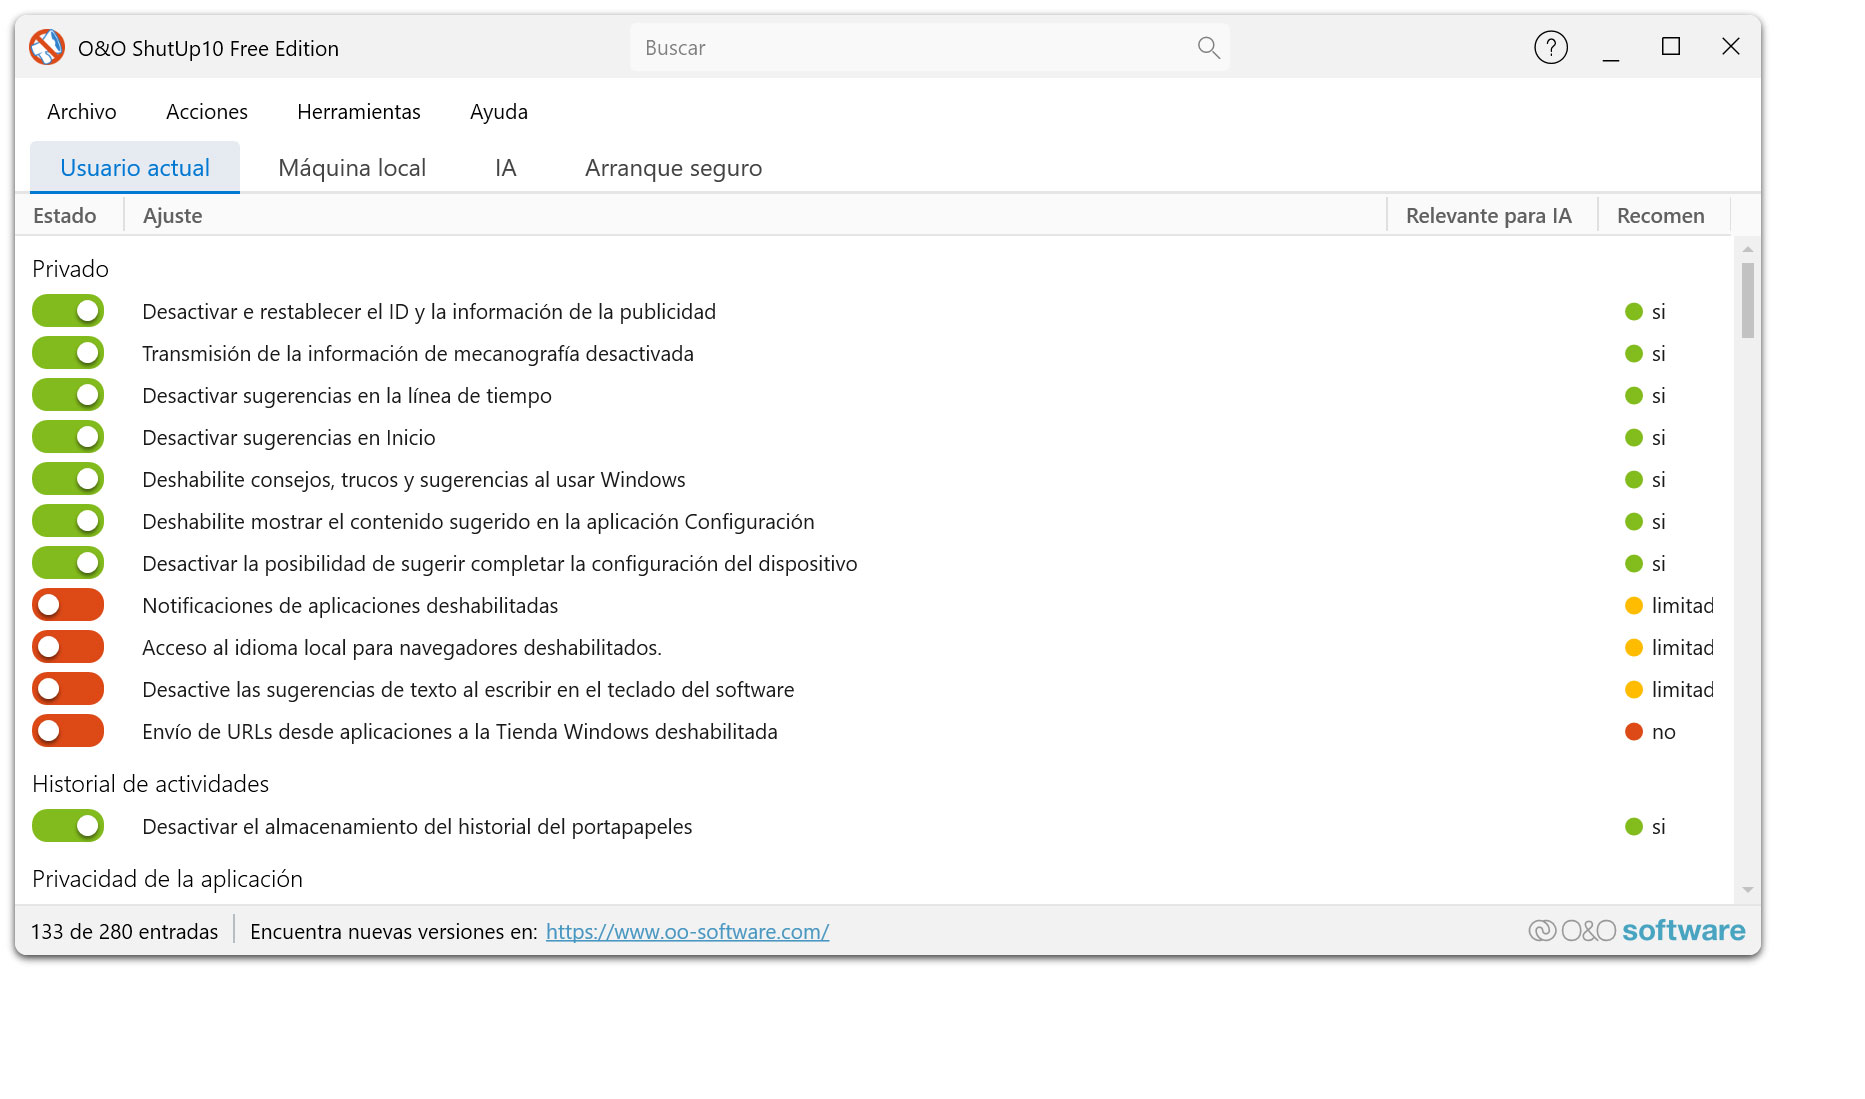Click the scrollbar up arrow

tap(1748, 248)
